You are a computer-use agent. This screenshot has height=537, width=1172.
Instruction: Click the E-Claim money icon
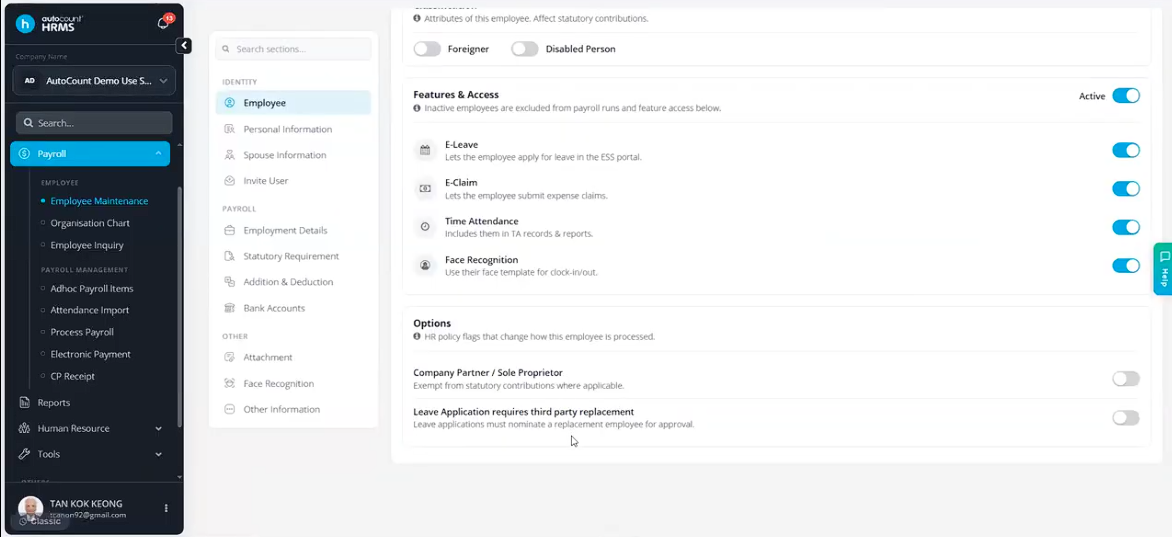pos(425,188)
